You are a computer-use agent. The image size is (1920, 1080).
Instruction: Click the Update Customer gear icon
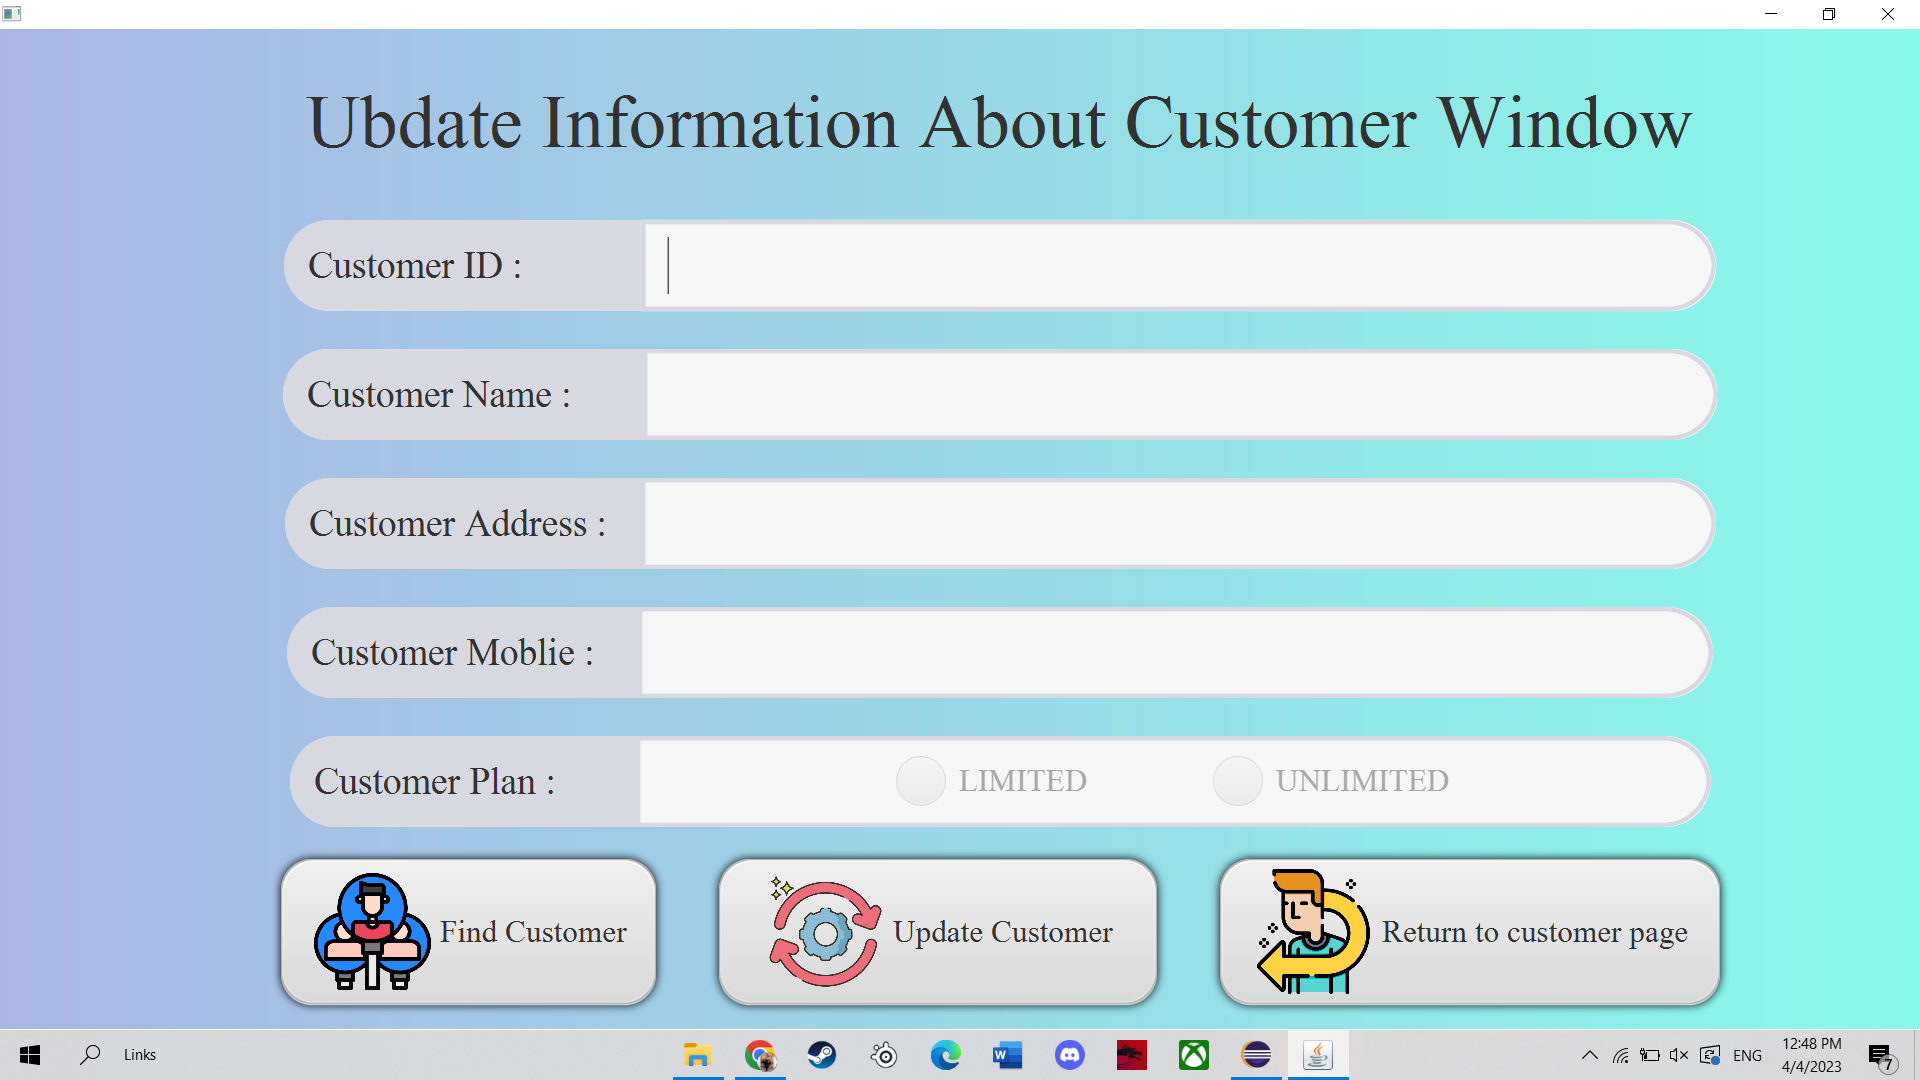pyautogui.click(x=825, y=933)
